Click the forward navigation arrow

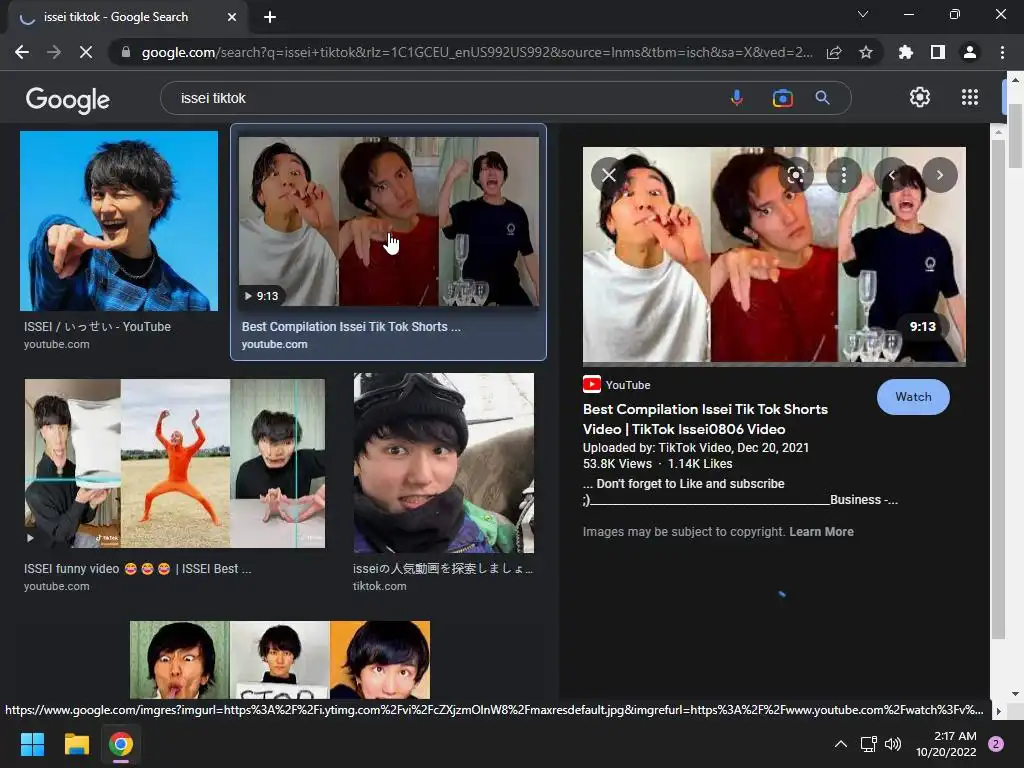(x=54, y=52)
